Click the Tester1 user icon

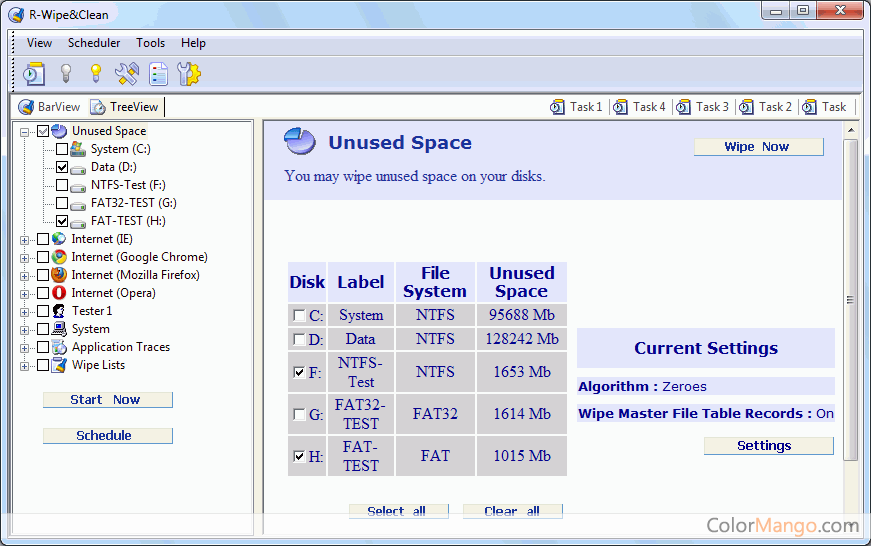(59, 311)
